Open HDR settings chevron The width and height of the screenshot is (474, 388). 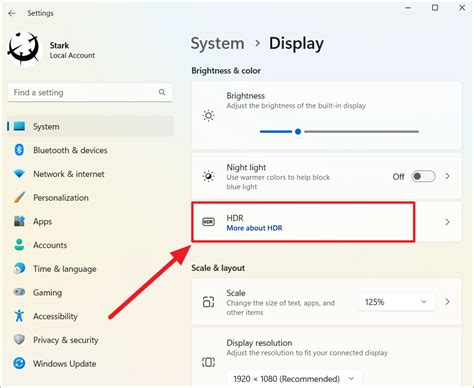pyautogui.click(x=448, y=222)
